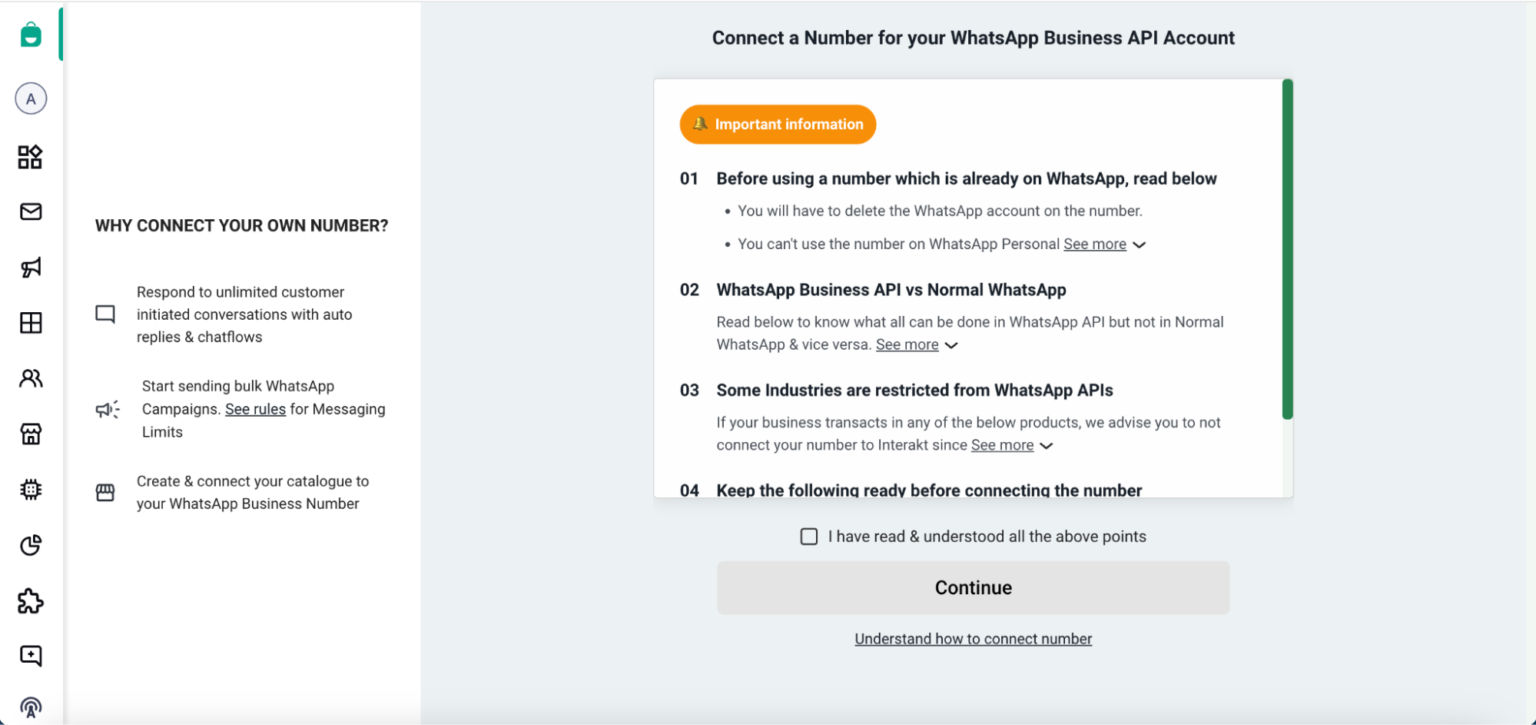Open the dashboard grid icon
The width and height of the screenshot is (1536, 725).
(x=30, y=157)
